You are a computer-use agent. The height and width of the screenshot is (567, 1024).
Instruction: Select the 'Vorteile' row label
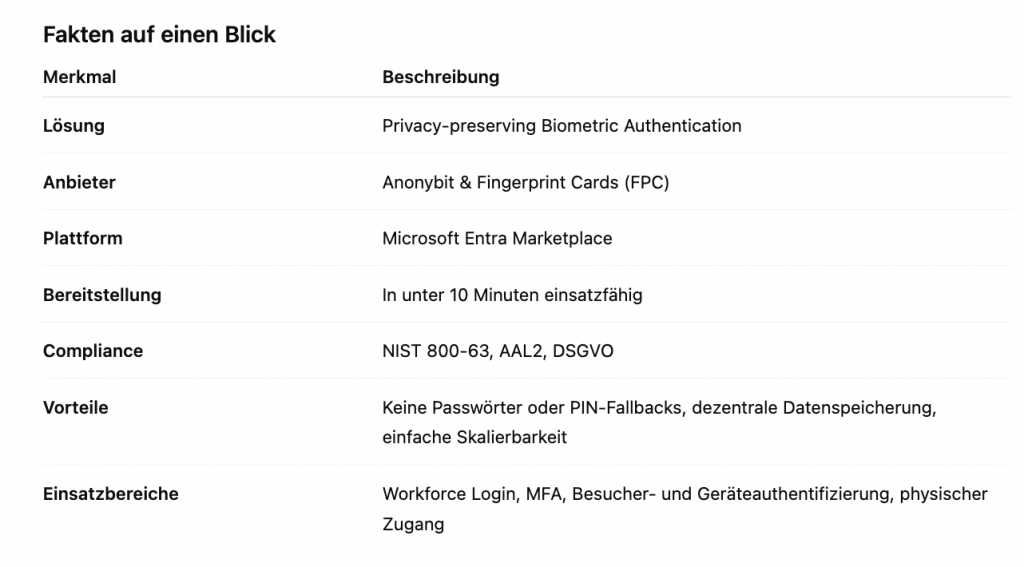click(x=75, y=408)
